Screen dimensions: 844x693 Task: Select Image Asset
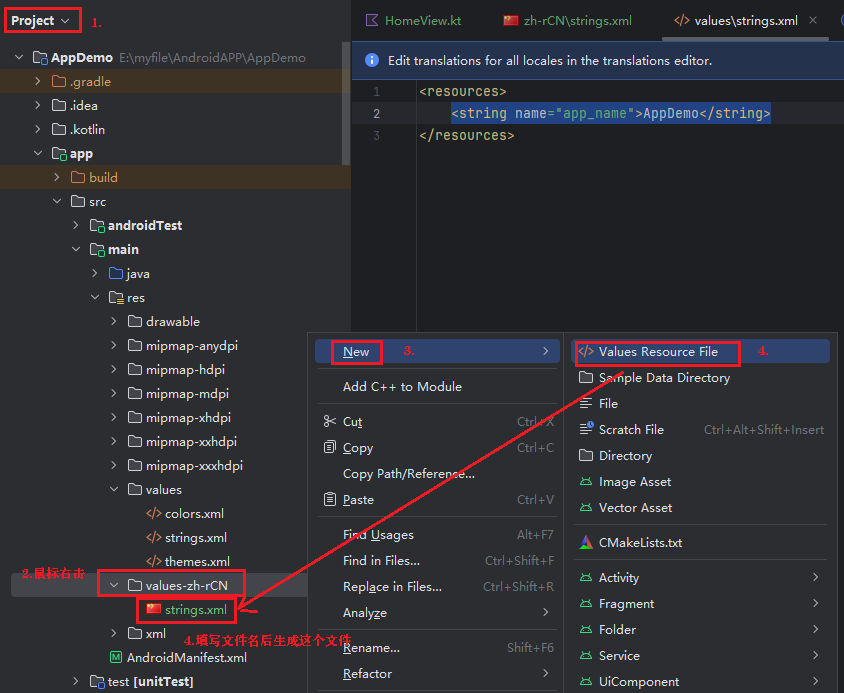pos(700,482)
